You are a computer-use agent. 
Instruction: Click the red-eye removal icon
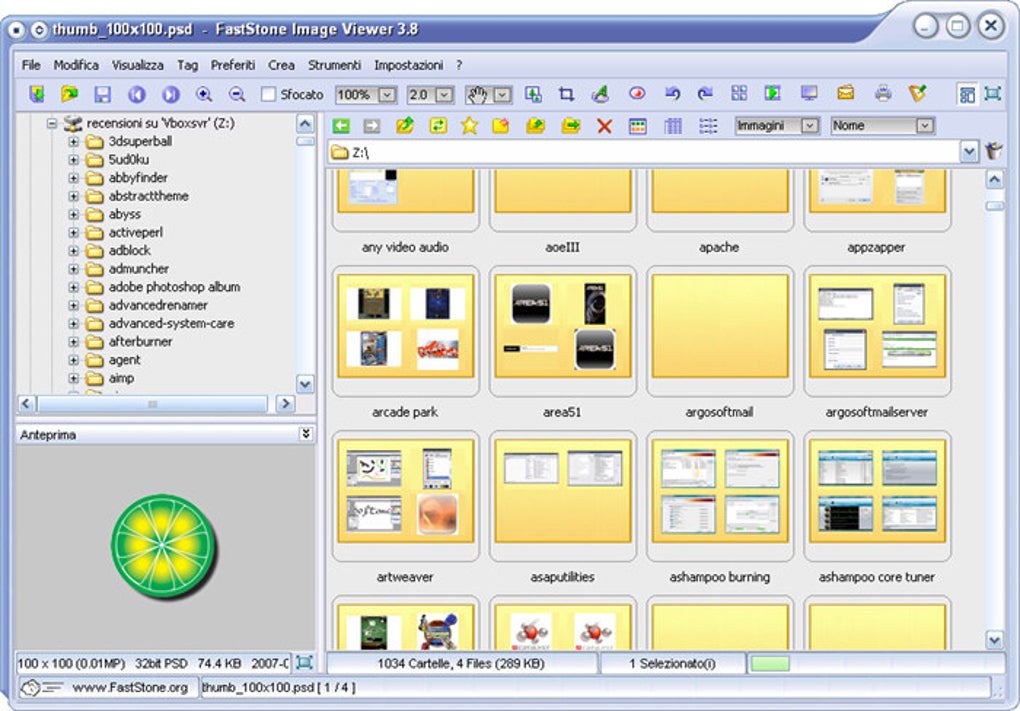(636, 94)
